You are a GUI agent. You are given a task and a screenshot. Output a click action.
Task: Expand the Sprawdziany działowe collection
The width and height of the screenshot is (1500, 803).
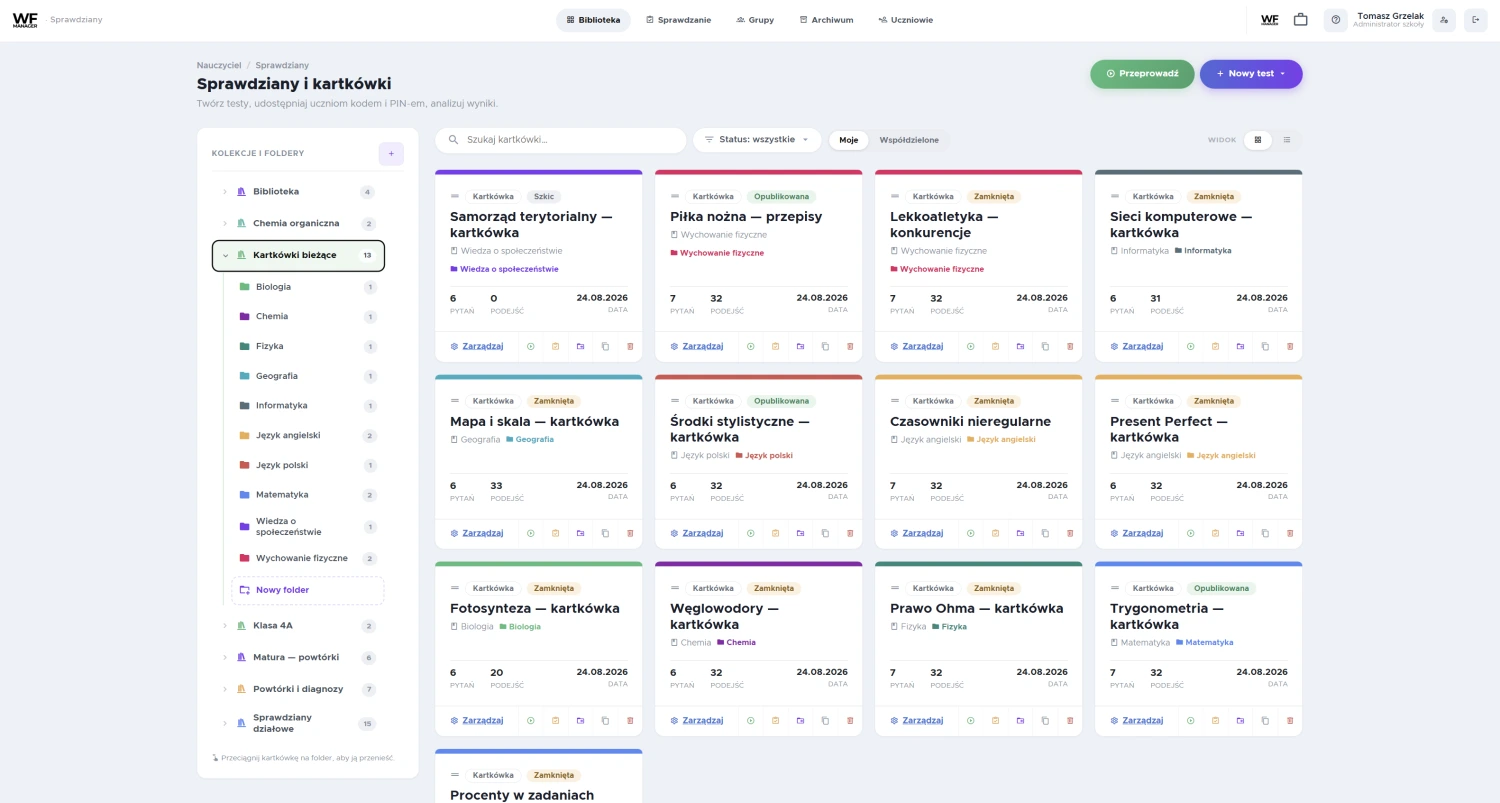point(225,723)
